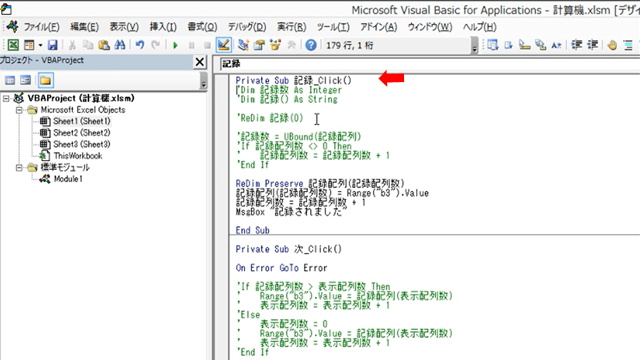
Task: Collapse the 標準モジュール folder
Action: [19, 167]
